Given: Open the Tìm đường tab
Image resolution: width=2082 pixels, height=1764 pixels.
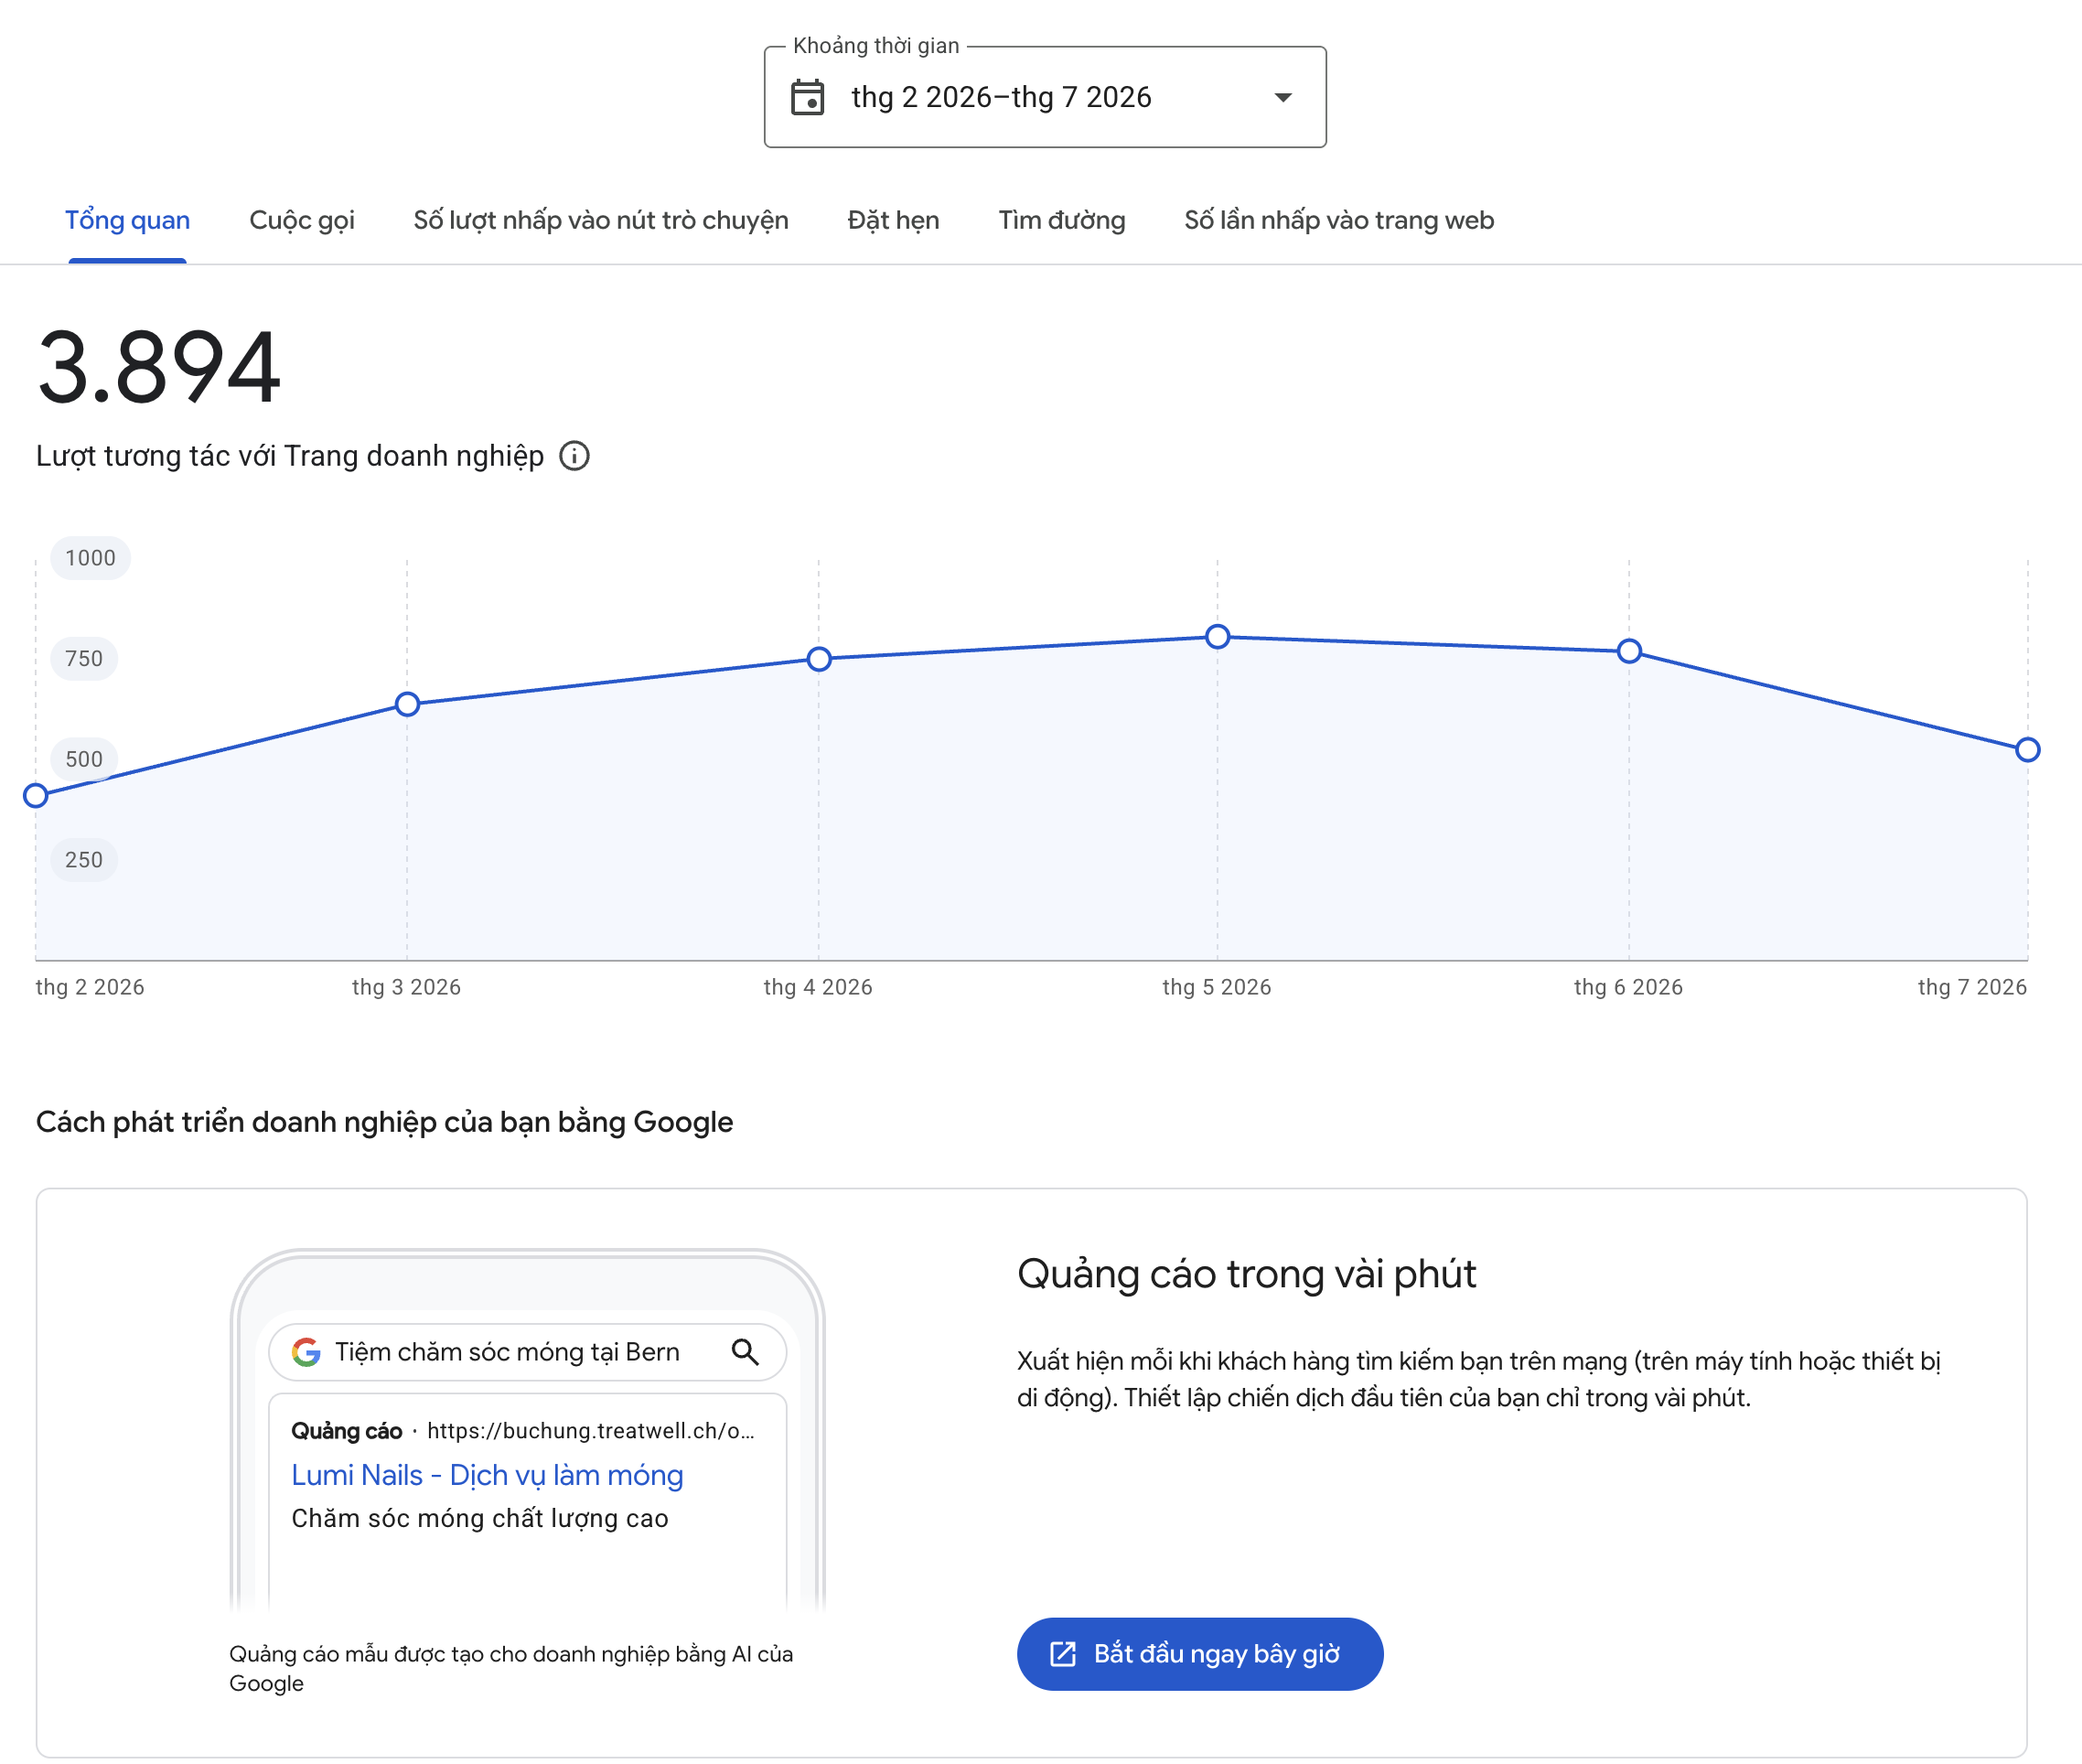Looking at the screenshot, I should pos(1062,220).
